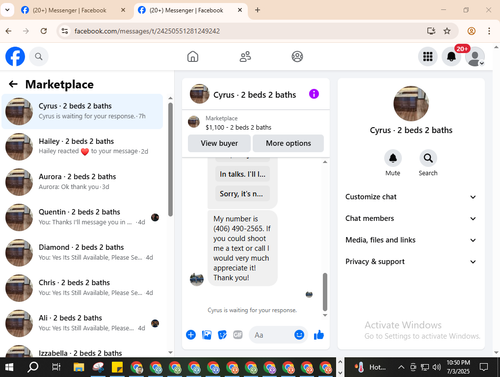500x377 pixels.
Task: Send a thumbs up like
Action: point(319,335)
